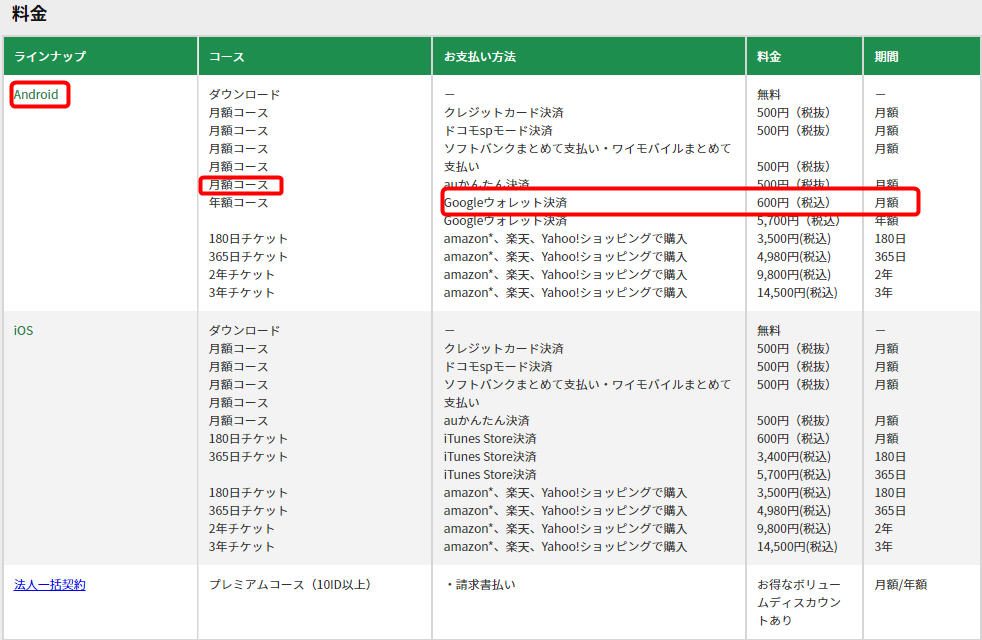Click the 期間 column header
The image size is (982, 640).
[886, 57]
